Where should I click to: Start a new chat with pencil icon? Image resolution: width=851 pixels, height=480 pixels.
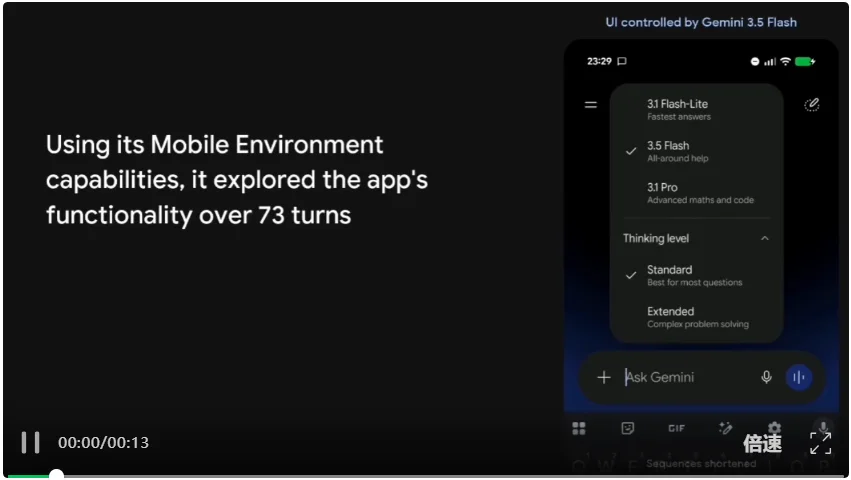tap(811, 104)
